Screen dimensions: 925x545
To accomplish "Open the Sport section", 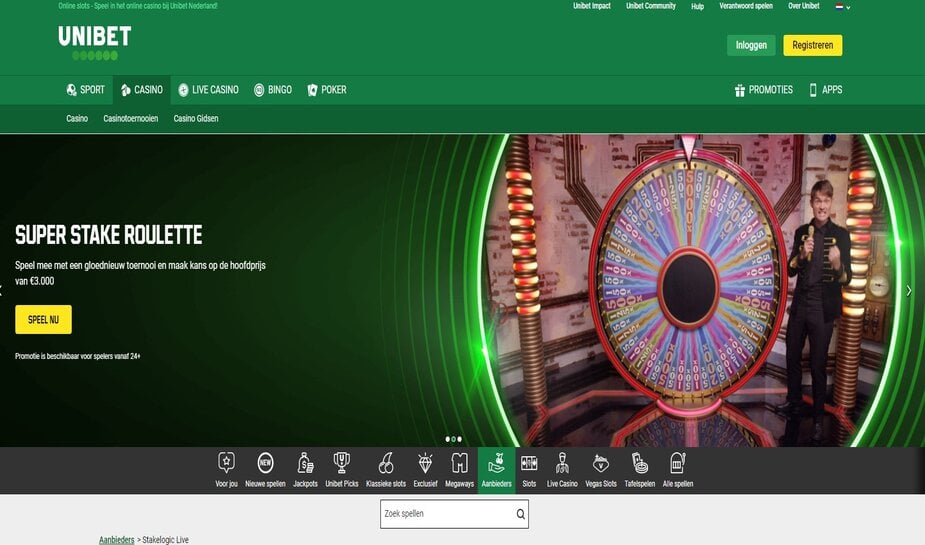I will pos(86,90).
